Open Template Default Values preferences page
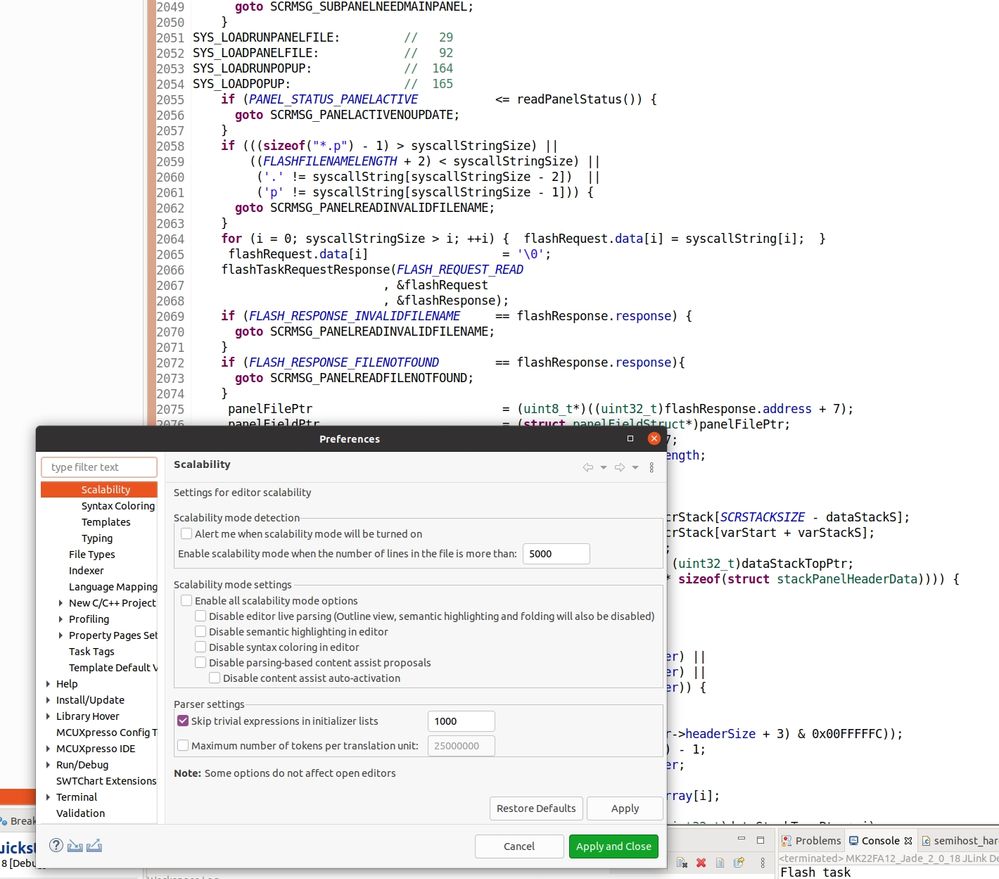 click(x=113, y=668)
